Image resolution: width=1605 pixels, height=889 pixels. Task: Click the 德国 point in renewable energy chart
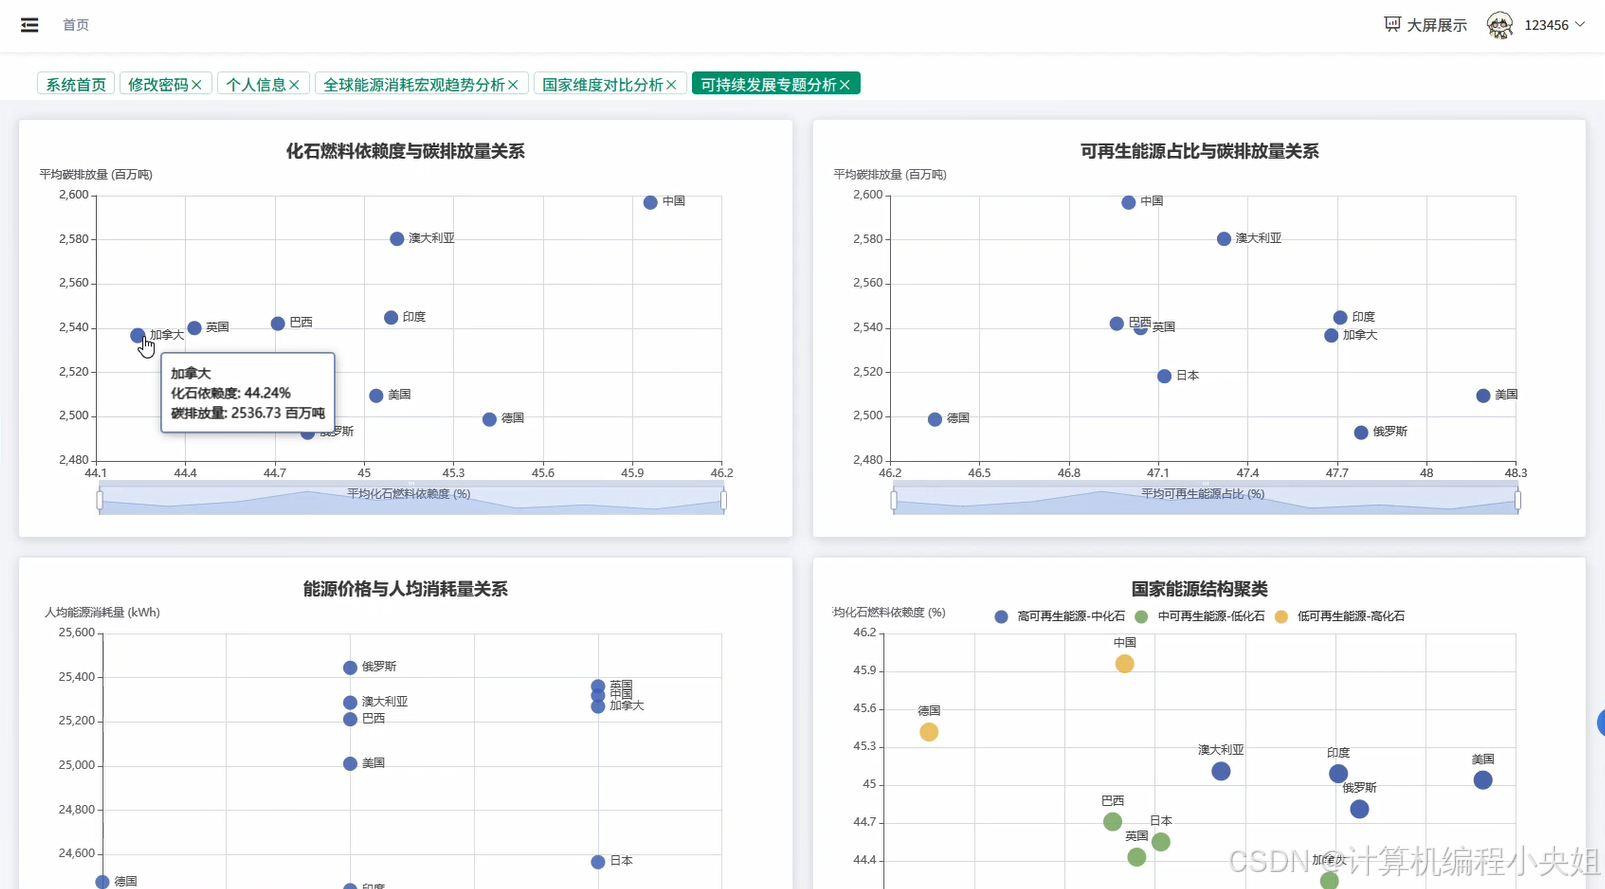[935, 420]
